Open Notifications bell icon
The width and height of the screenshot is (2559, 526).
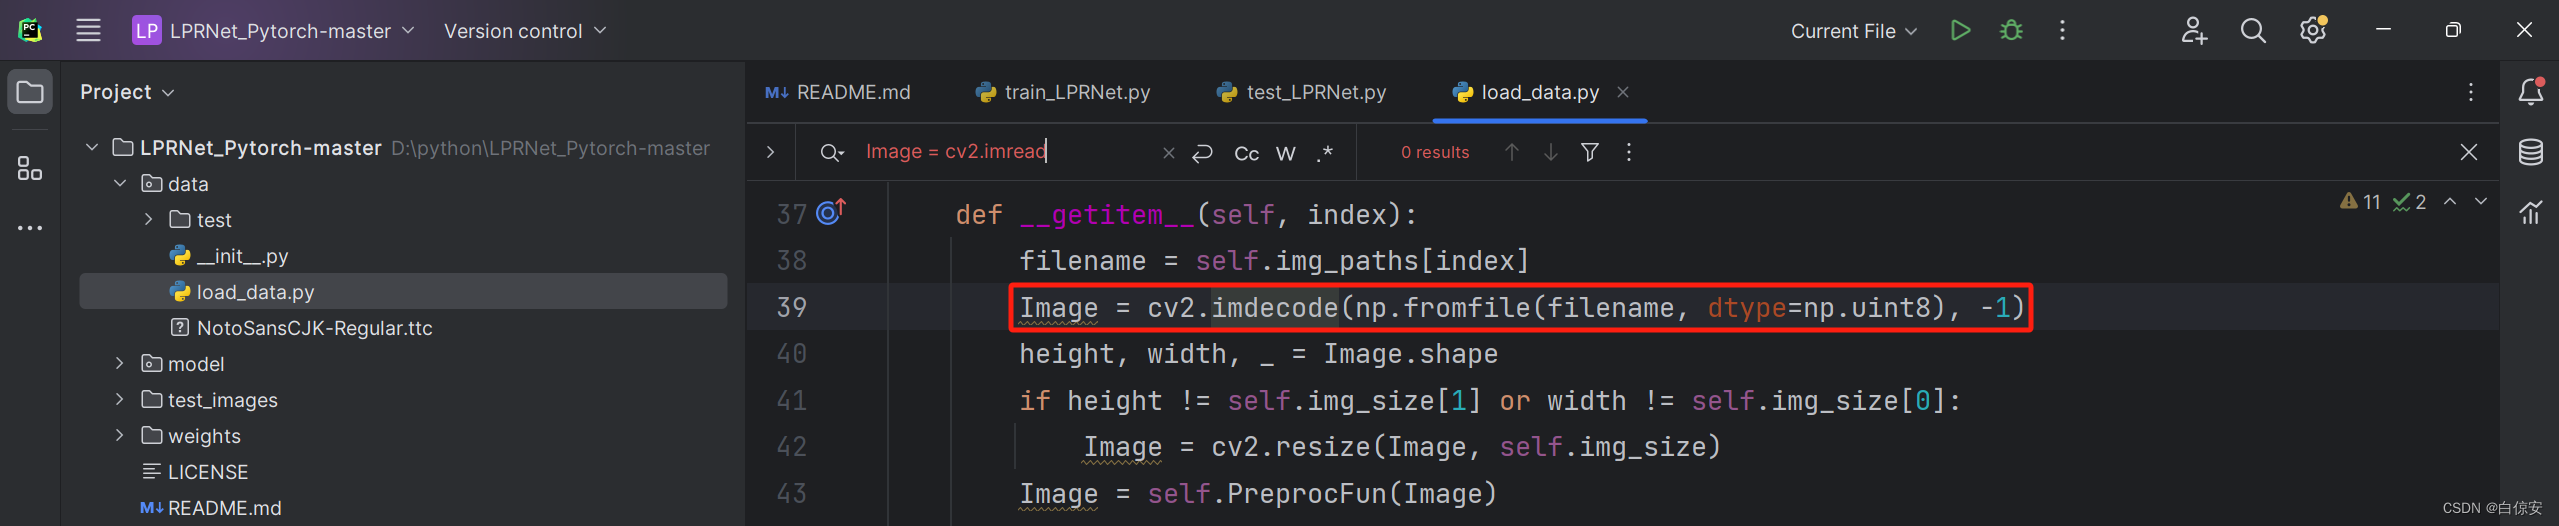(2531, 92)
